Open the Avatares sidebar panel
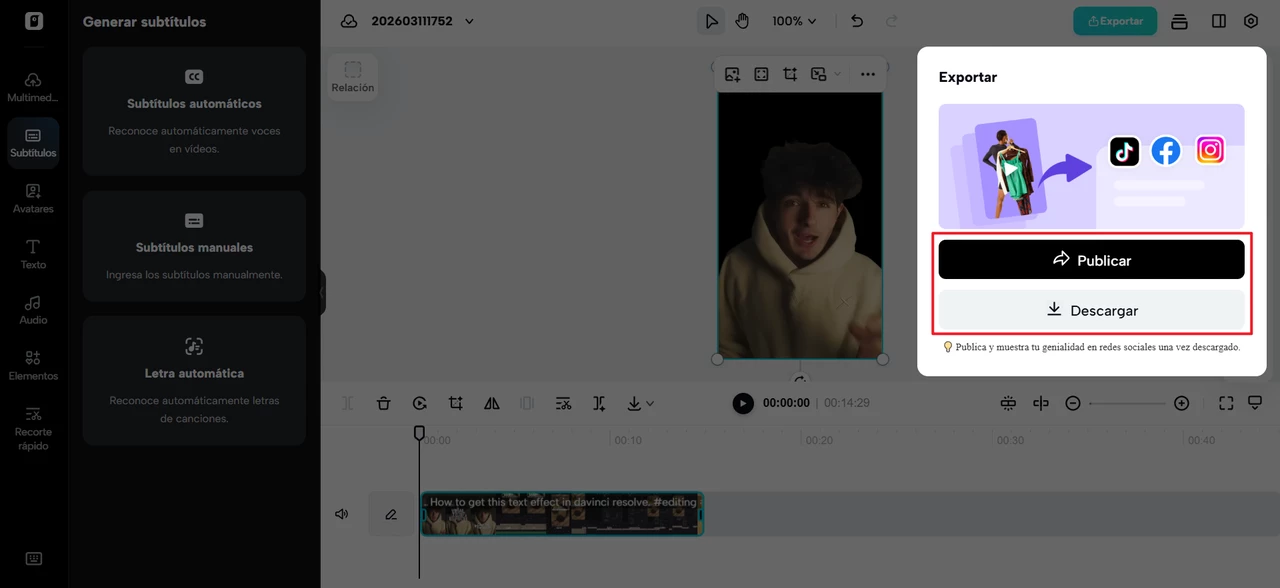The image size is (1280, 588). [x=33, y=198]
